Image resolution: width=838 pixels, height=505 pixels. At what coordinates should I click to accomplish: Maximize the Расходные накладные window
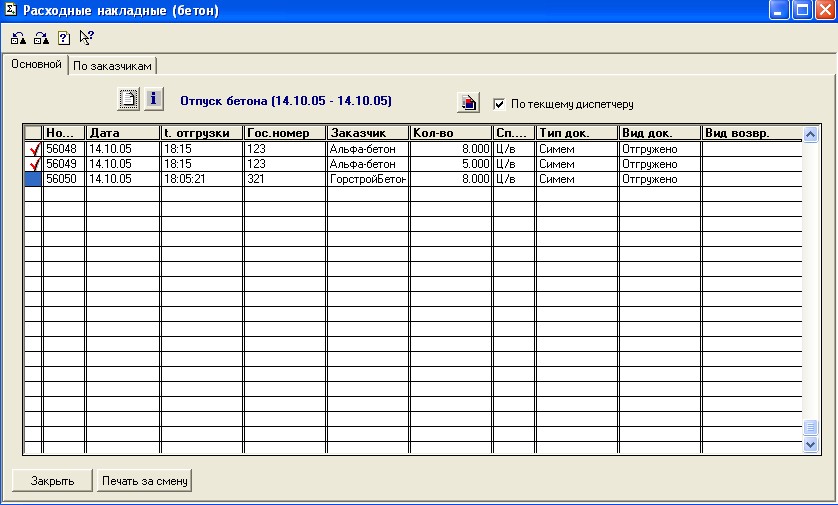(x=802, y=10)
